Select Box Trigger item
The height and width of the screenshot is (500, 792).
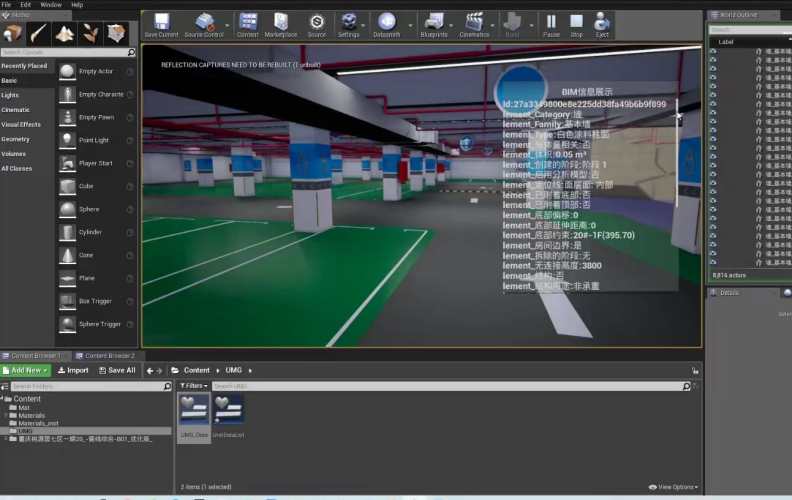(95, 301)
